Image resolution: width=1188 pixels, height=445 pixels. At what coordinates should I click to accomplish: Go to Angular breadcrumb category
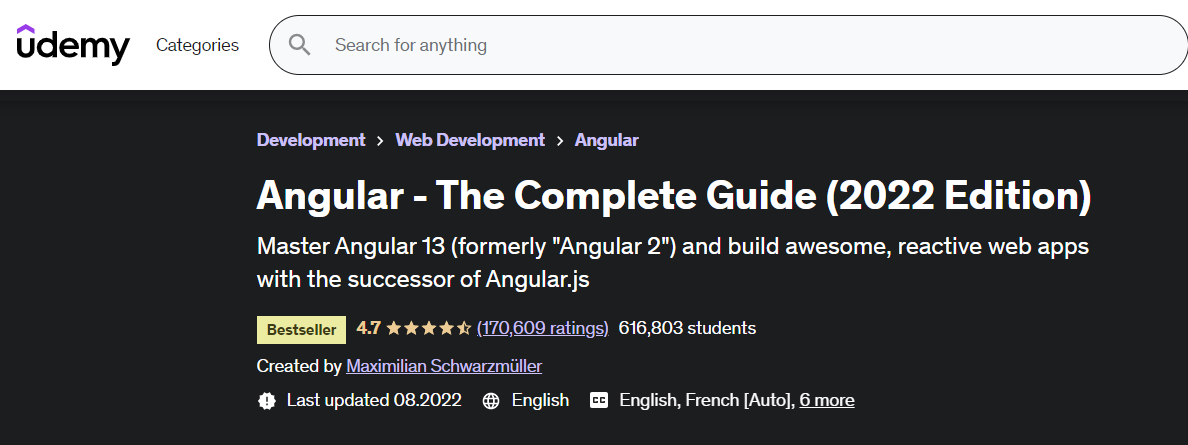[x=606, y=140]
